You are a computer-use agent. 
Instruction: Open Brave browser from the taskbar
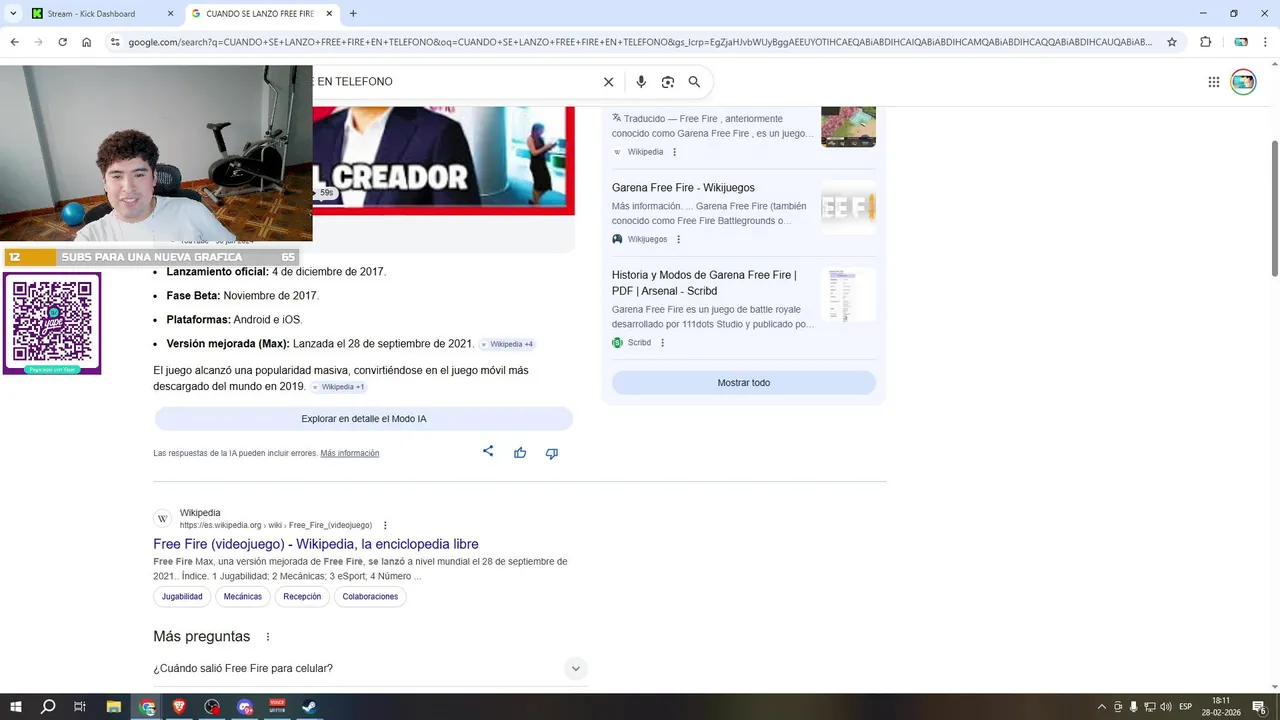[x=180, y=707]
